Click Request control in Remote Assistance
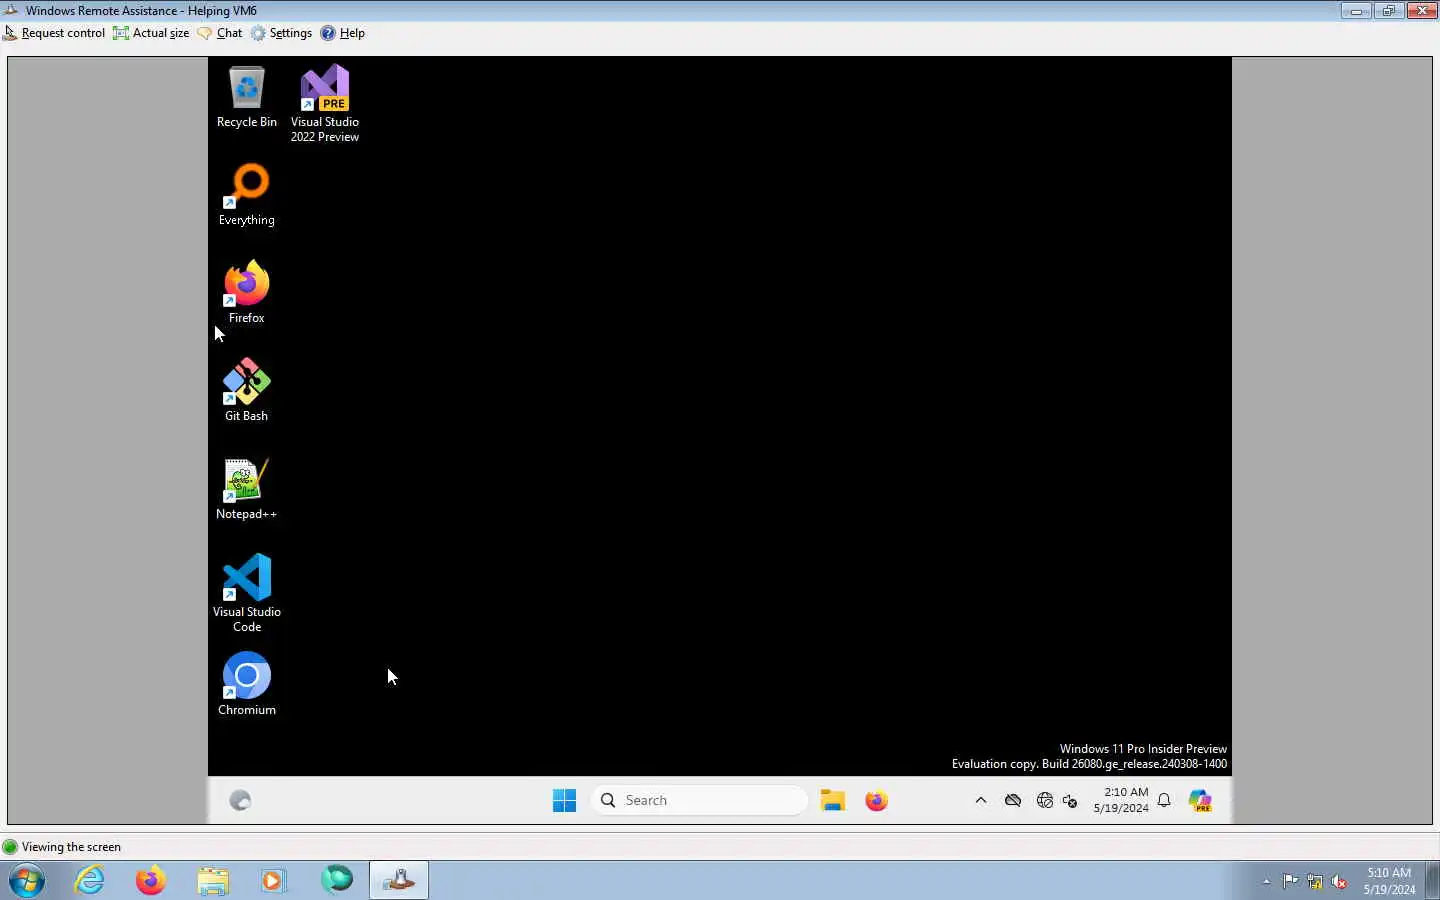 (x=54, y=33)
